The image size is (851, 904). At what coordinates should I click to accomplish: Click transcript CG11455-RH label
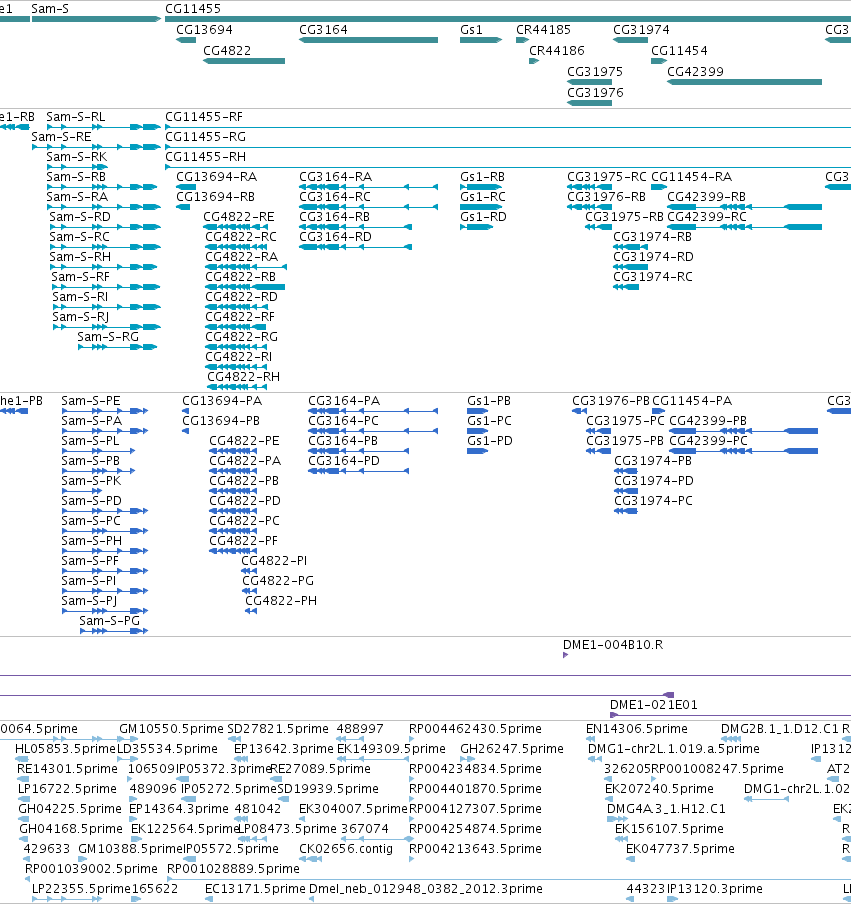[x=205, y=157]
